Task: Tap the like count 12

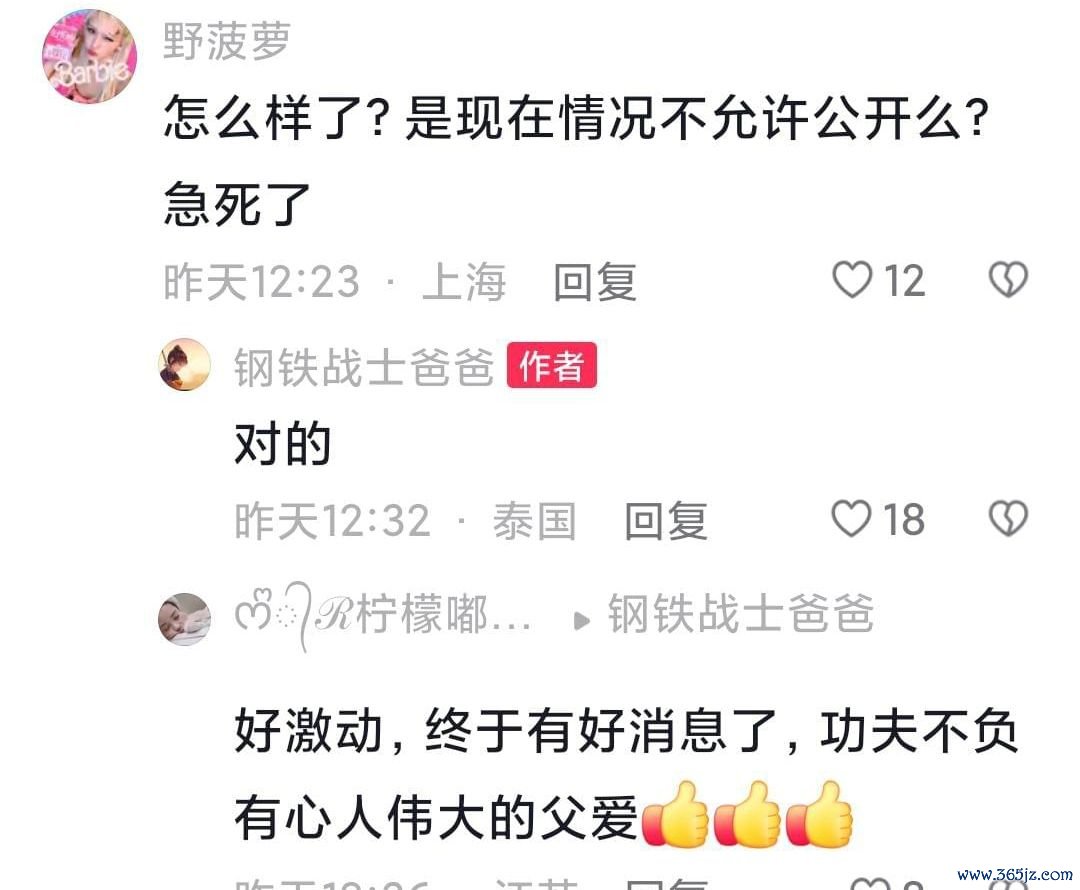Action: coord(904,280)
